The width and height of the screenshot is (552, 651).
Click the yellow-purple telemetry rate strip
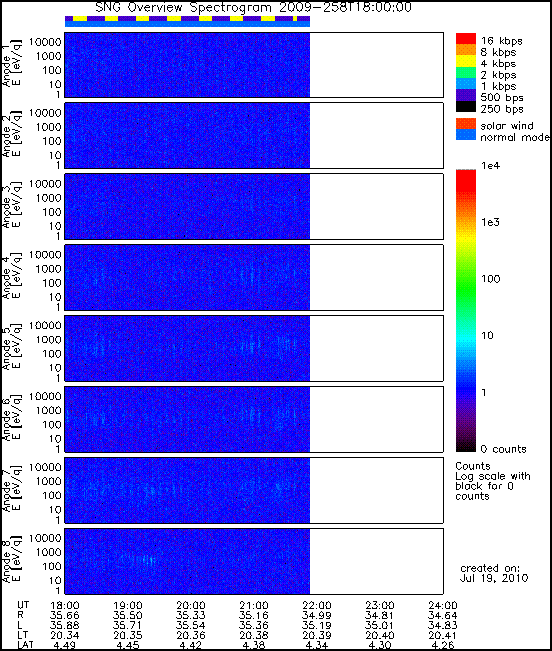pyautogui.click(x=187, y=19)
